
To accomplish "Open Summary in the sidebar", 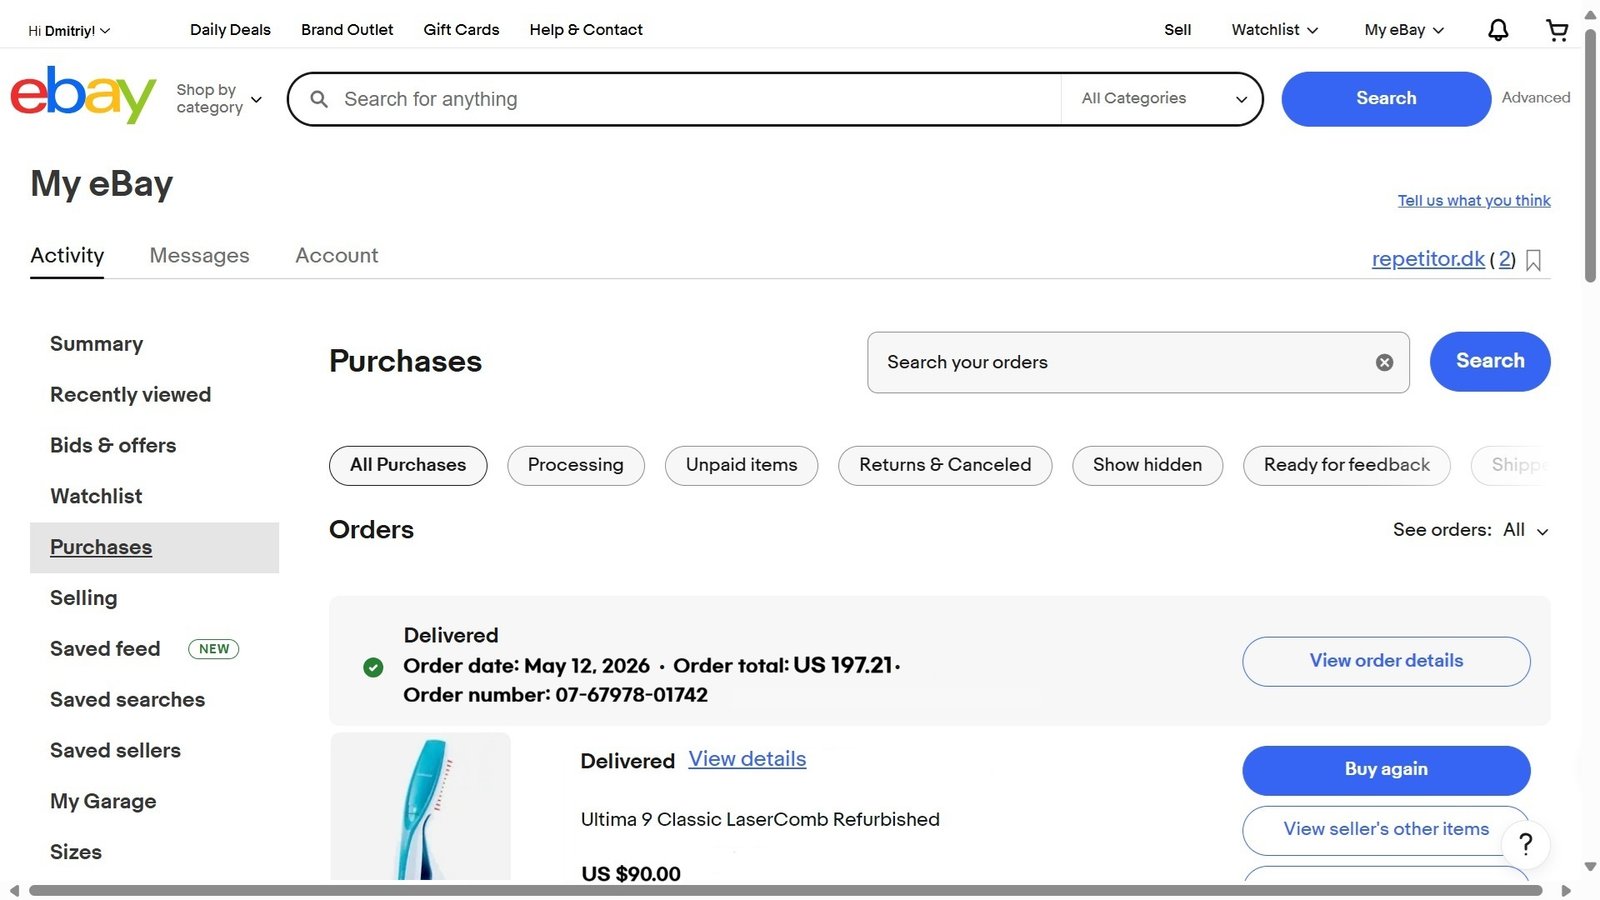I will (x=97, y=344).
